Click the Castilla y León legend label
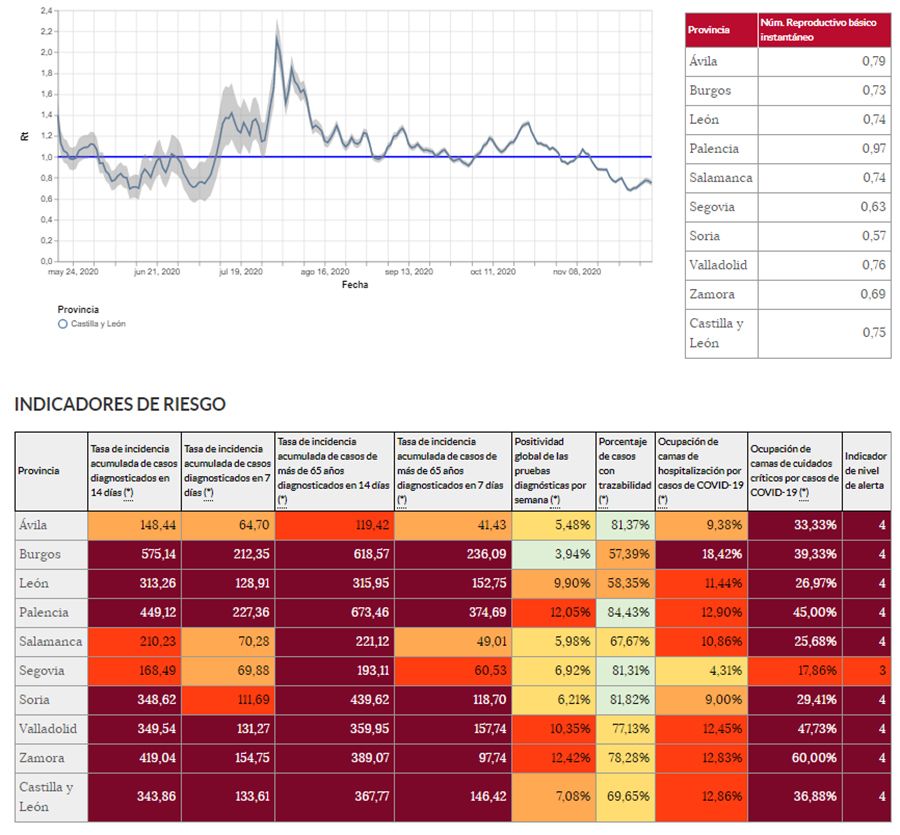The image size is (900, 835). coord(96,324)
